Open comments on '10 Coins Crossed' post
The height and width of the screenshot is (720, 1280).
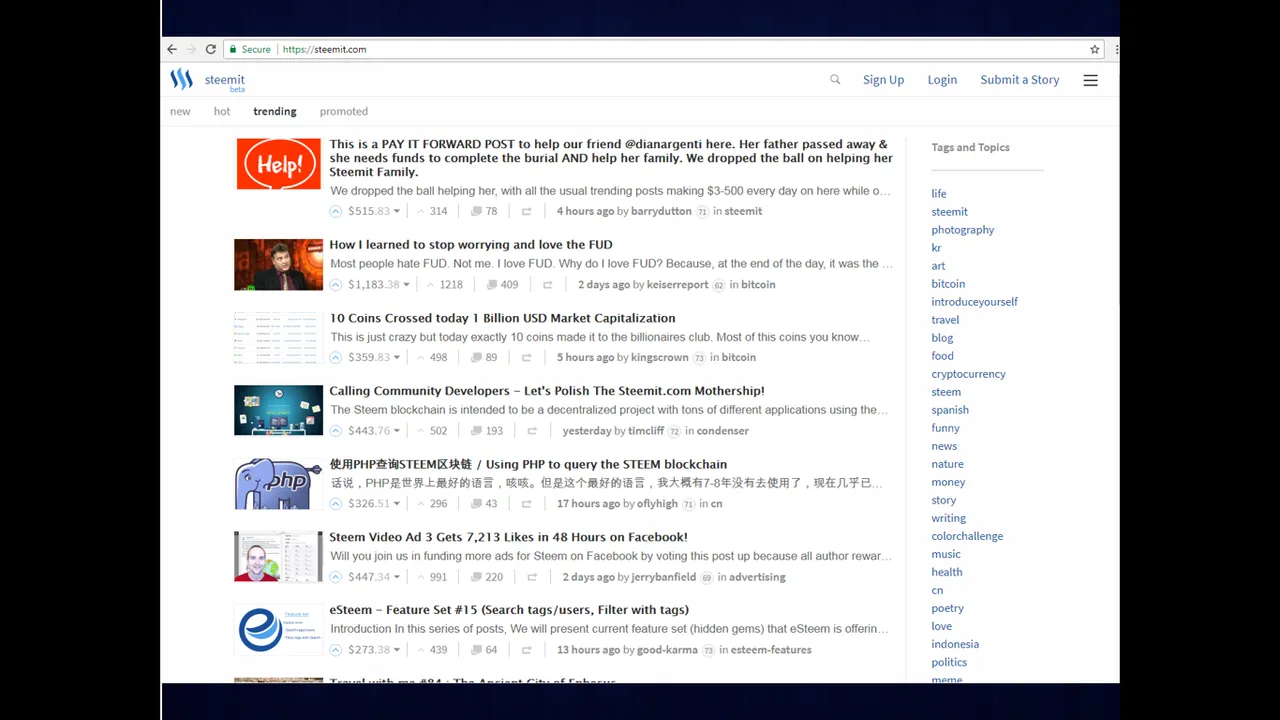click(x=484, y=357)
